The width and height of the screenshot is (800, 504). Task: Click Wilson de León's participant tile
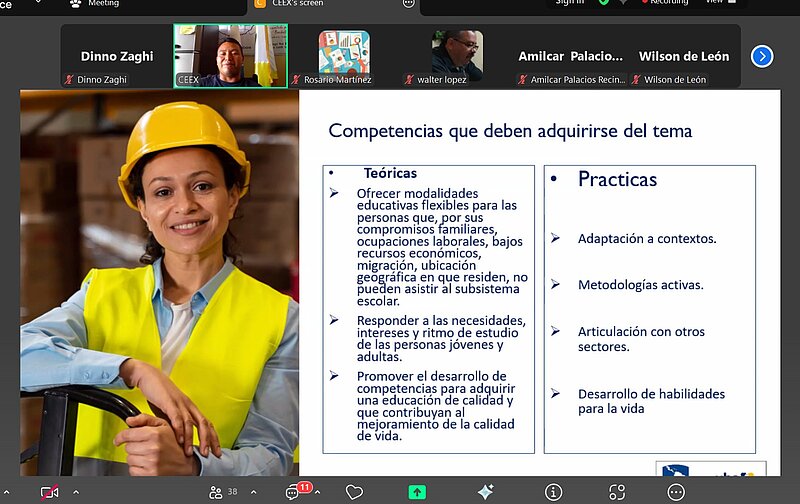pos(684,56)
